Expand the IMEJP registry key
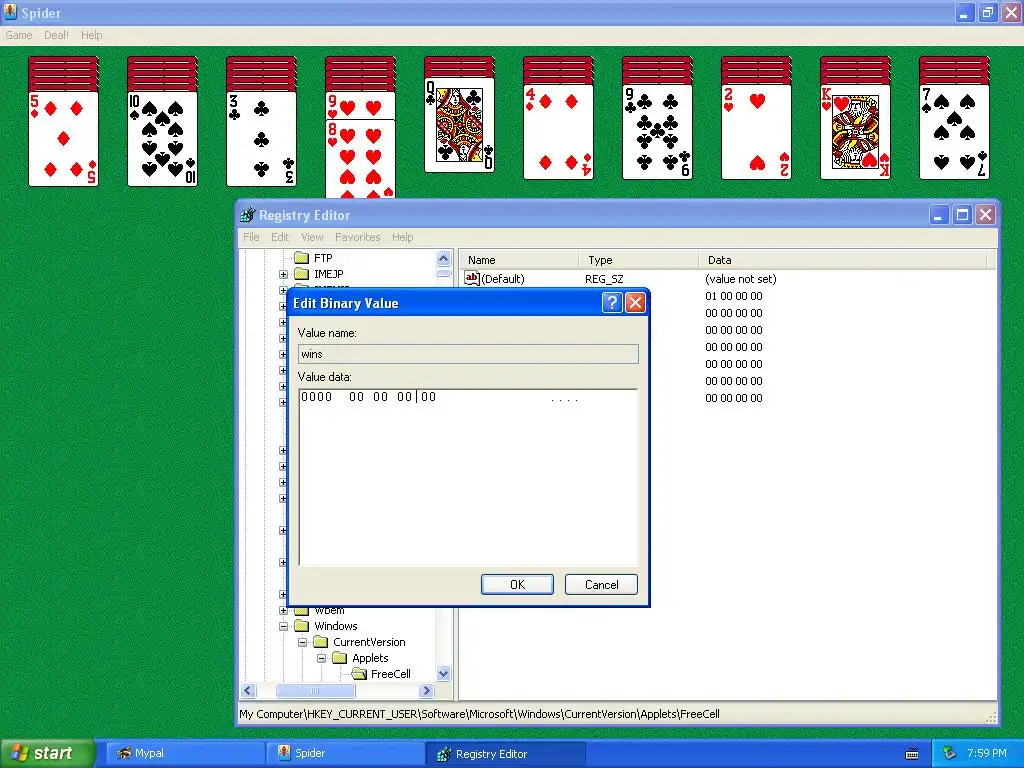Screen dimensions: 1024x768 point(283,274)
